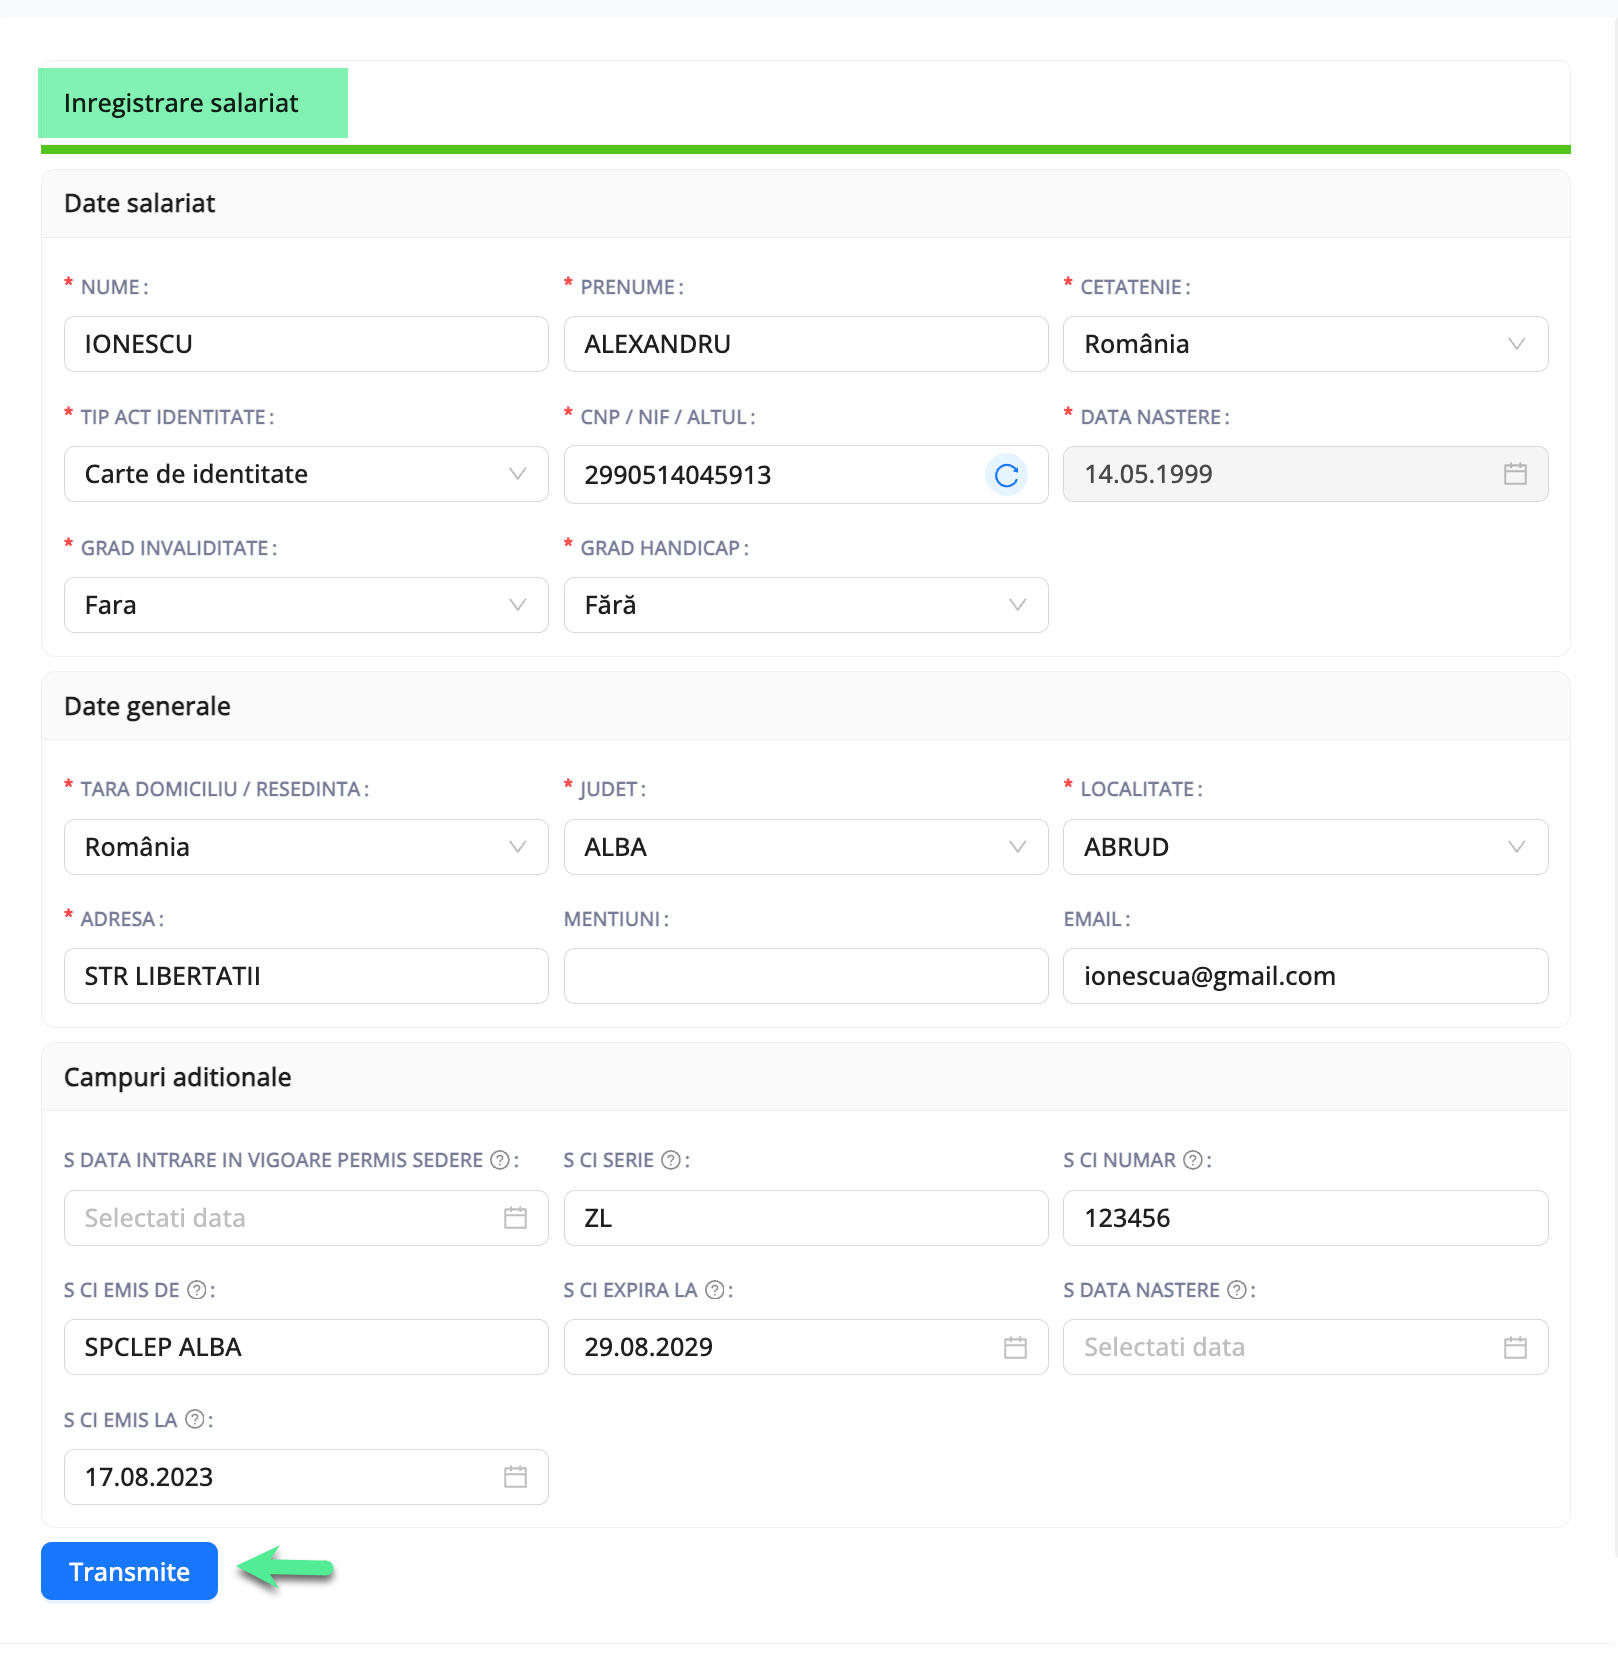Click the EMAIL field with ionescua@gmail.com

click(x=1305, y=976)
